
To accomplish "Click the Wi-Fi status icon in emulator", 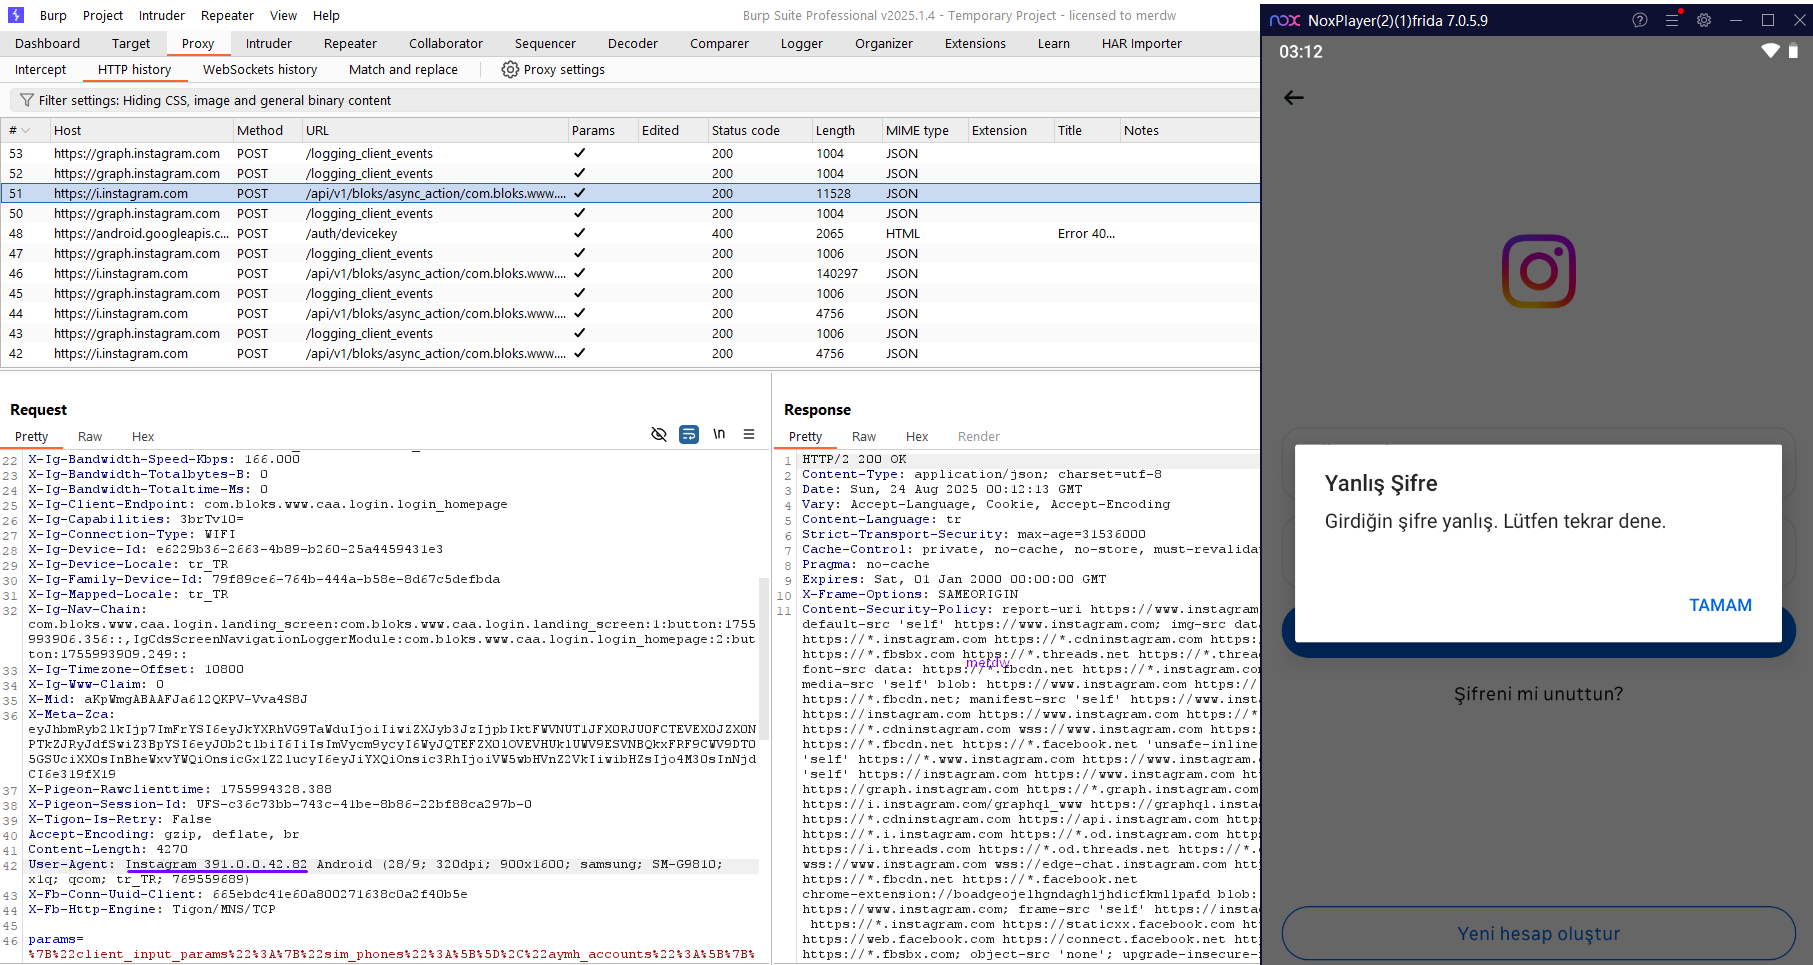I will click(1770, 51).
